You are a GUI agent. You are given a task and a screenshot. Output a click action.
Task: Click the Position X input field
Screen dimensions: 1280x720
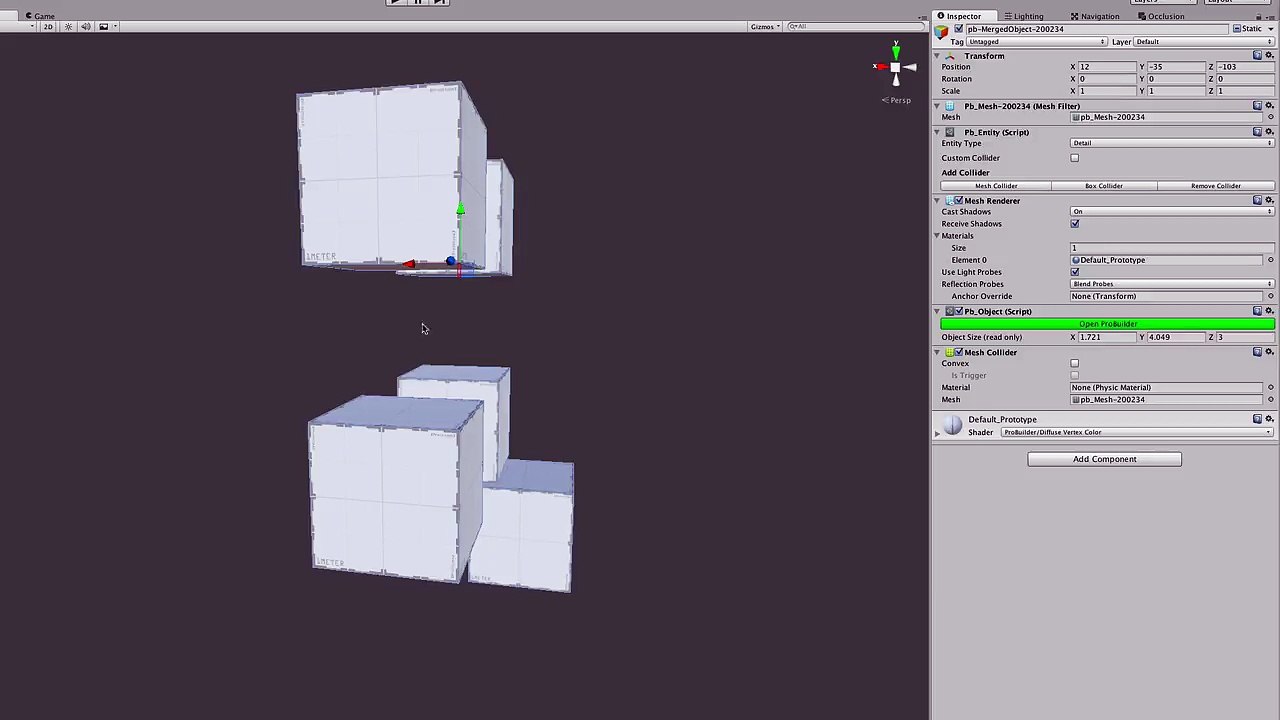[1106, 67]
